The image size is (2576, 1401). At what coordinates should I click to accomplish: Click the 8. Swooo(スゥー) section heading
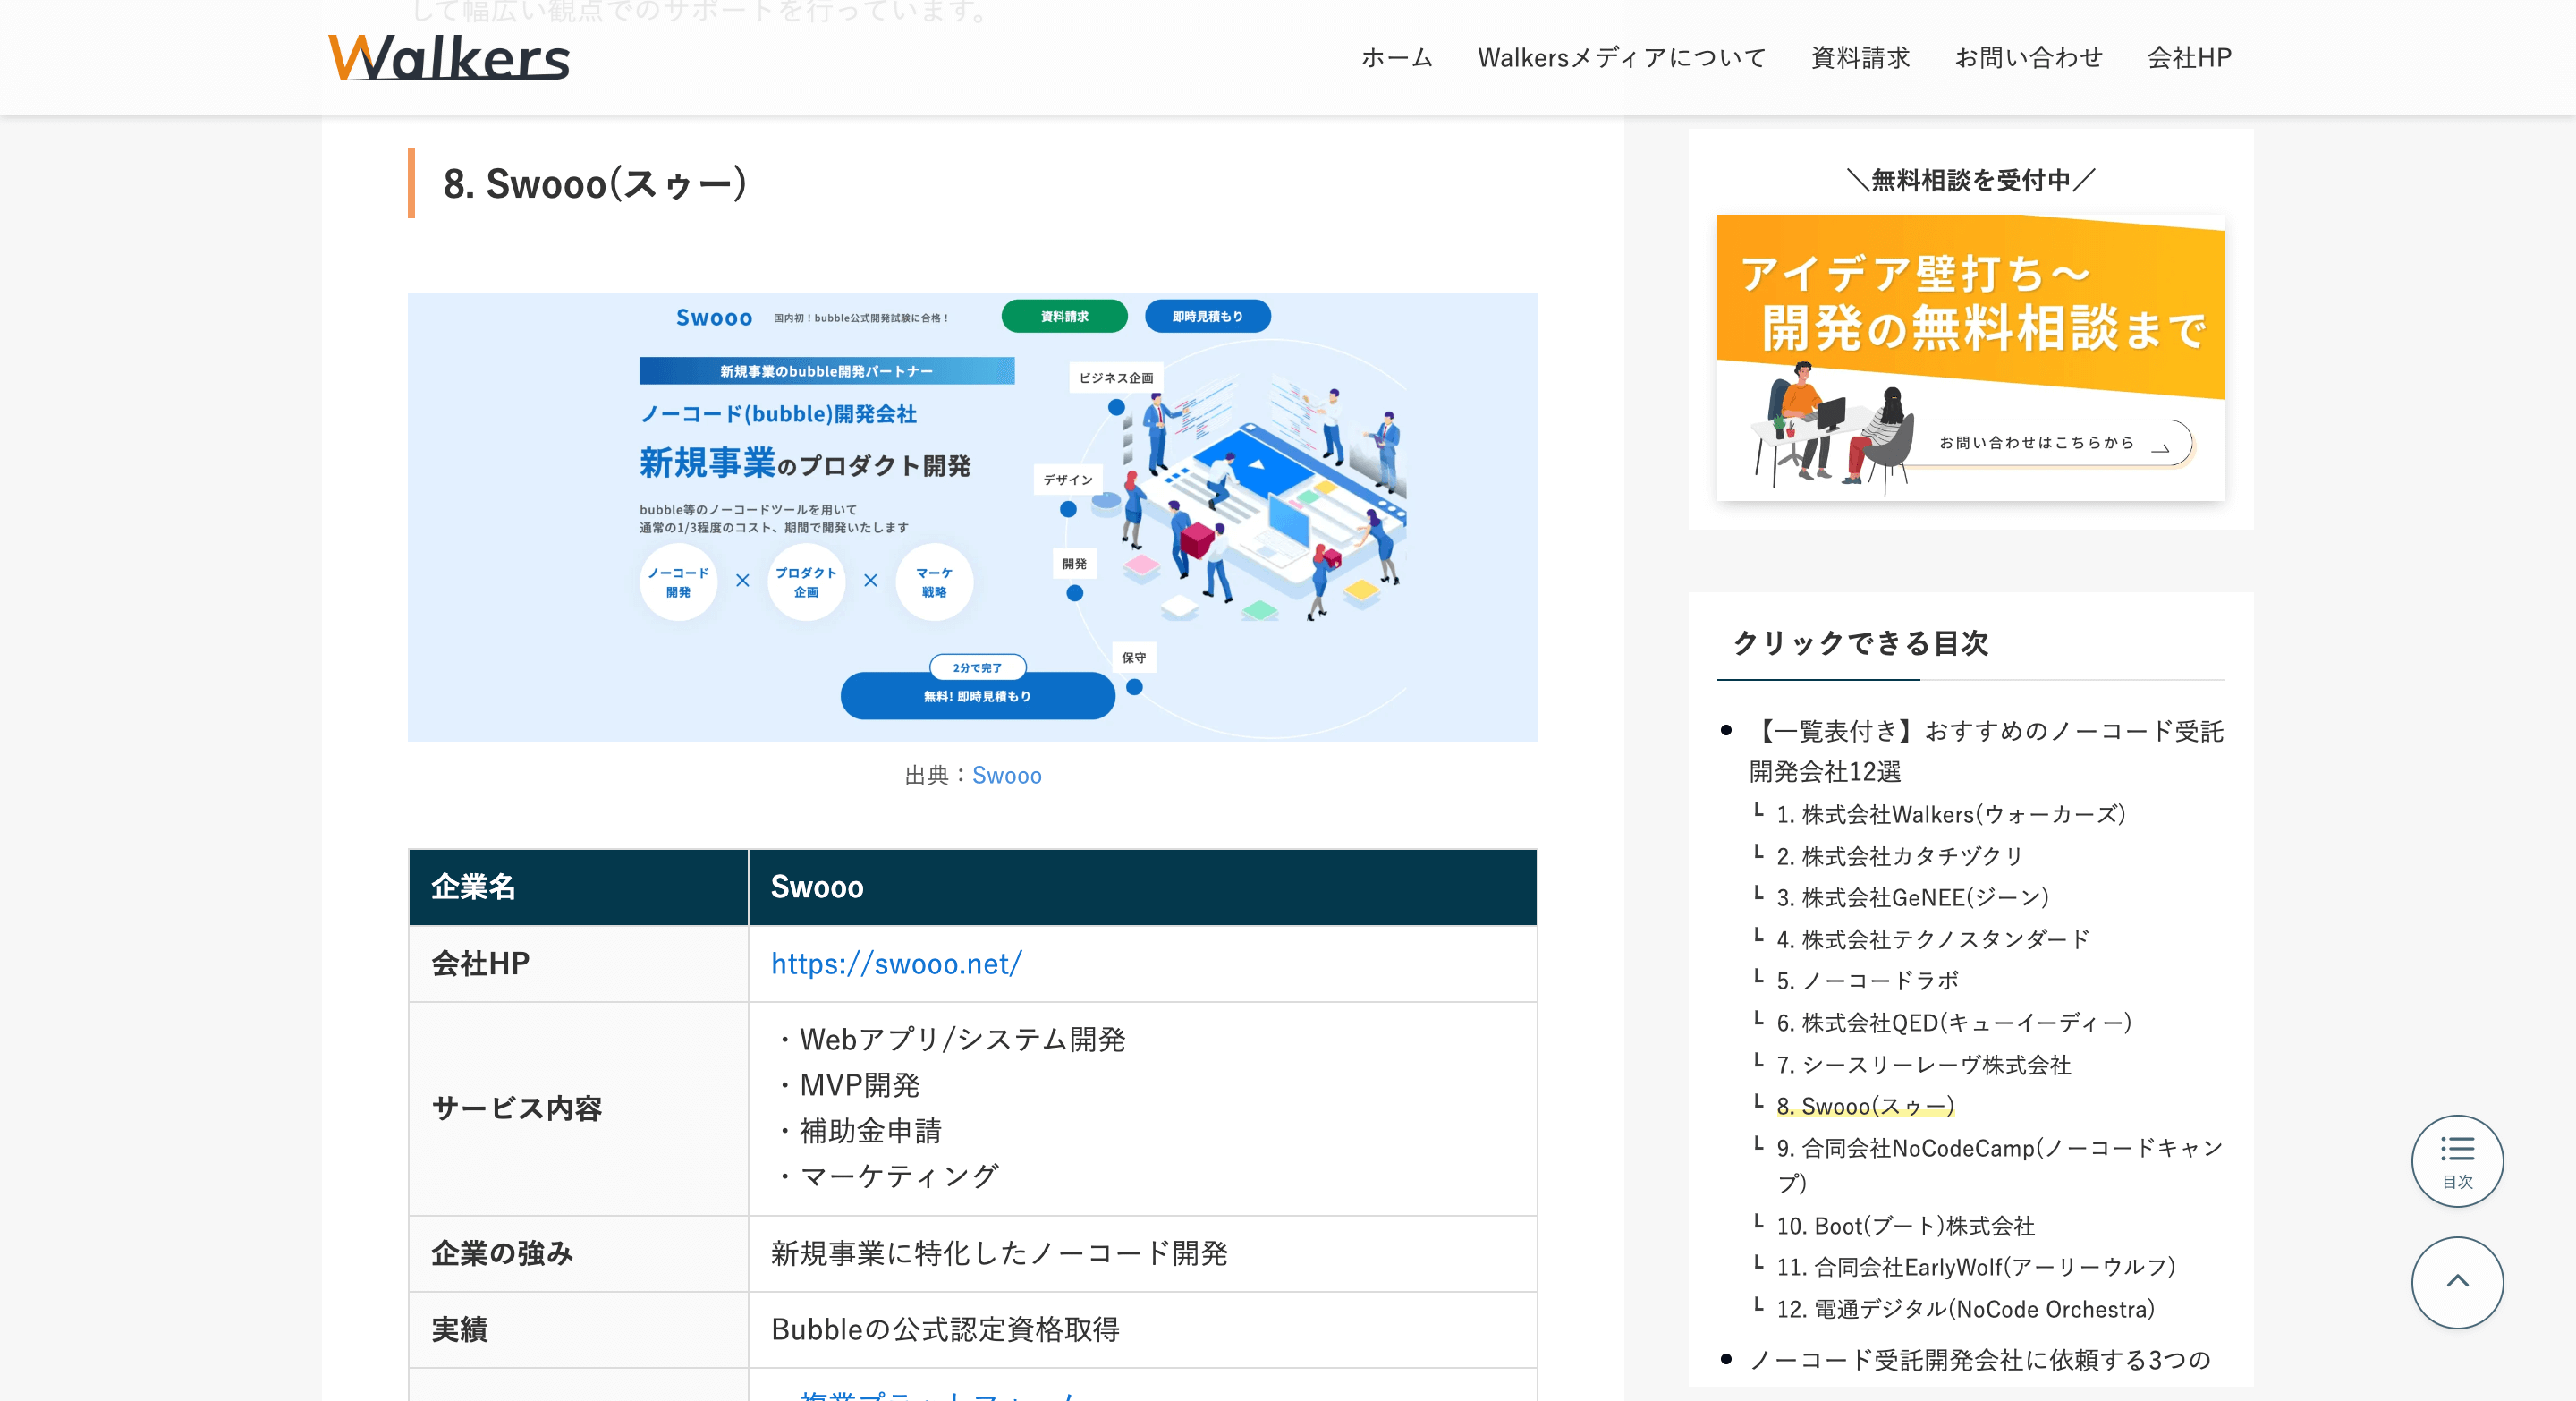[594, 184]
